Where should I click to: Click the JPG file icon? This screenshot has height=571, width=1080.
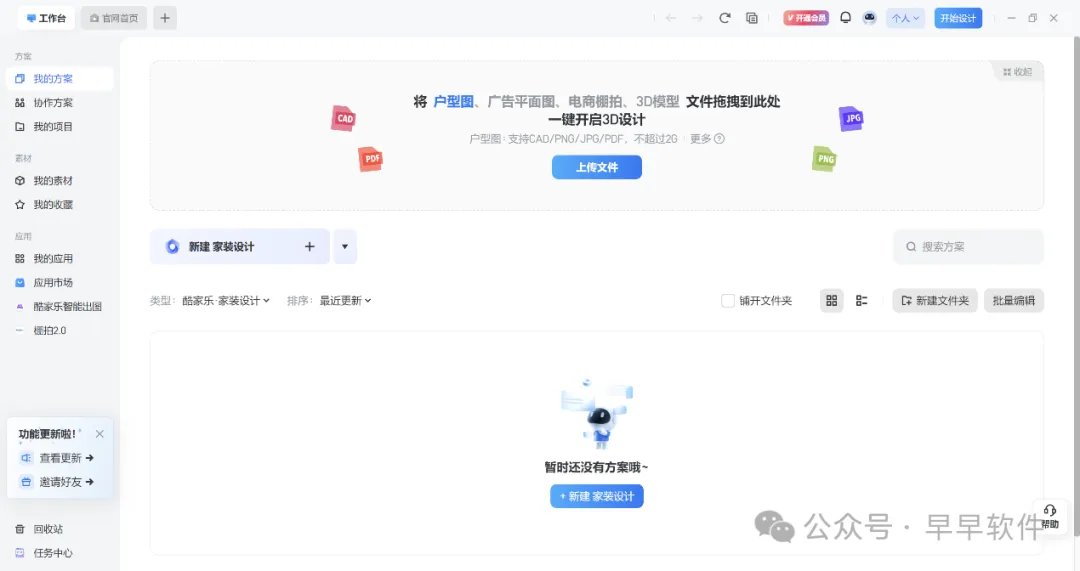(x=851, y=118)
